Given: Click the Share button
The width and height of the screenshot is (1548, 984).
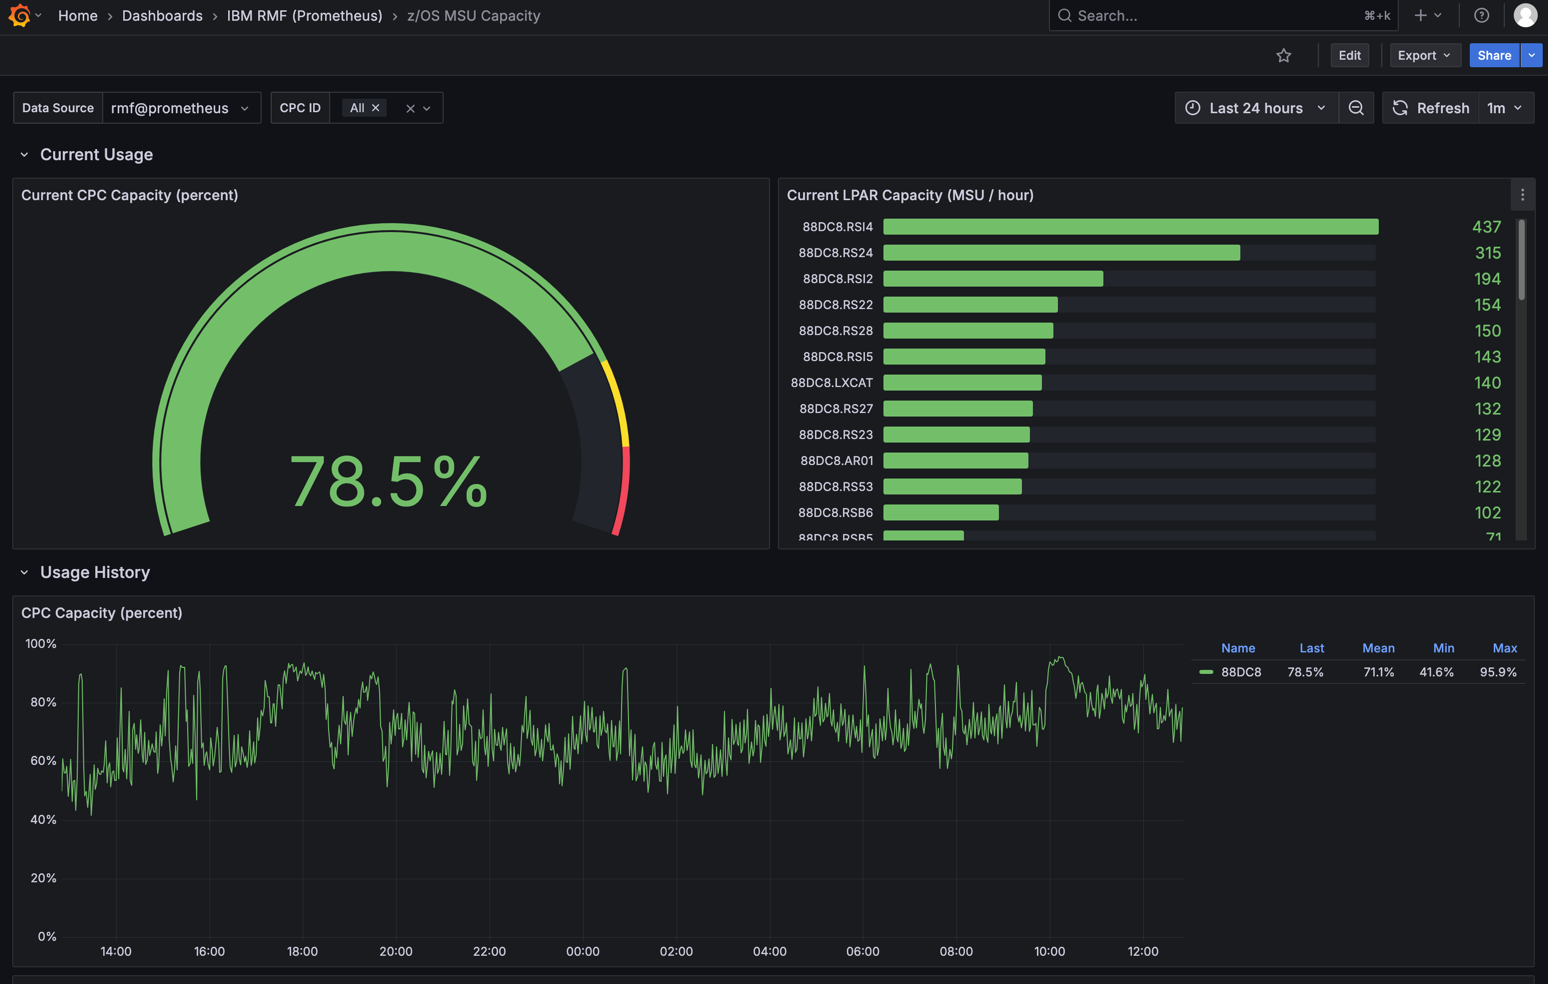Looking at the screenshot, I should point(1494,56).
